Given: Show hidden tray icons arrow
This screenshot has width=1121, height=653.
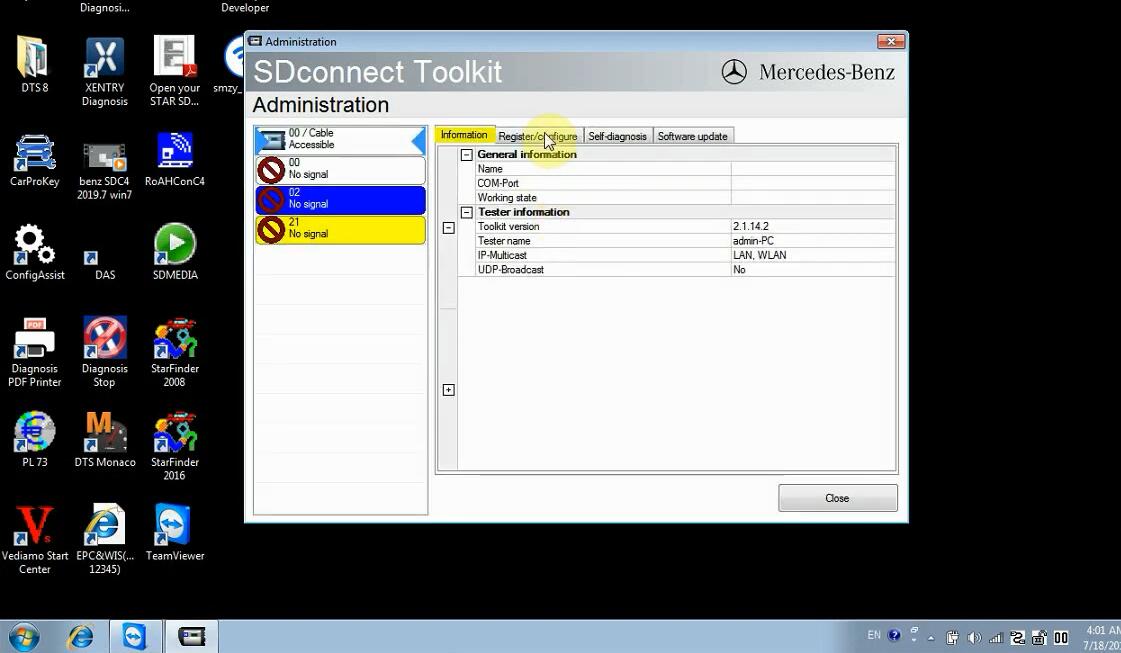Looking at the screenshot, I should (x=931, y=639).
